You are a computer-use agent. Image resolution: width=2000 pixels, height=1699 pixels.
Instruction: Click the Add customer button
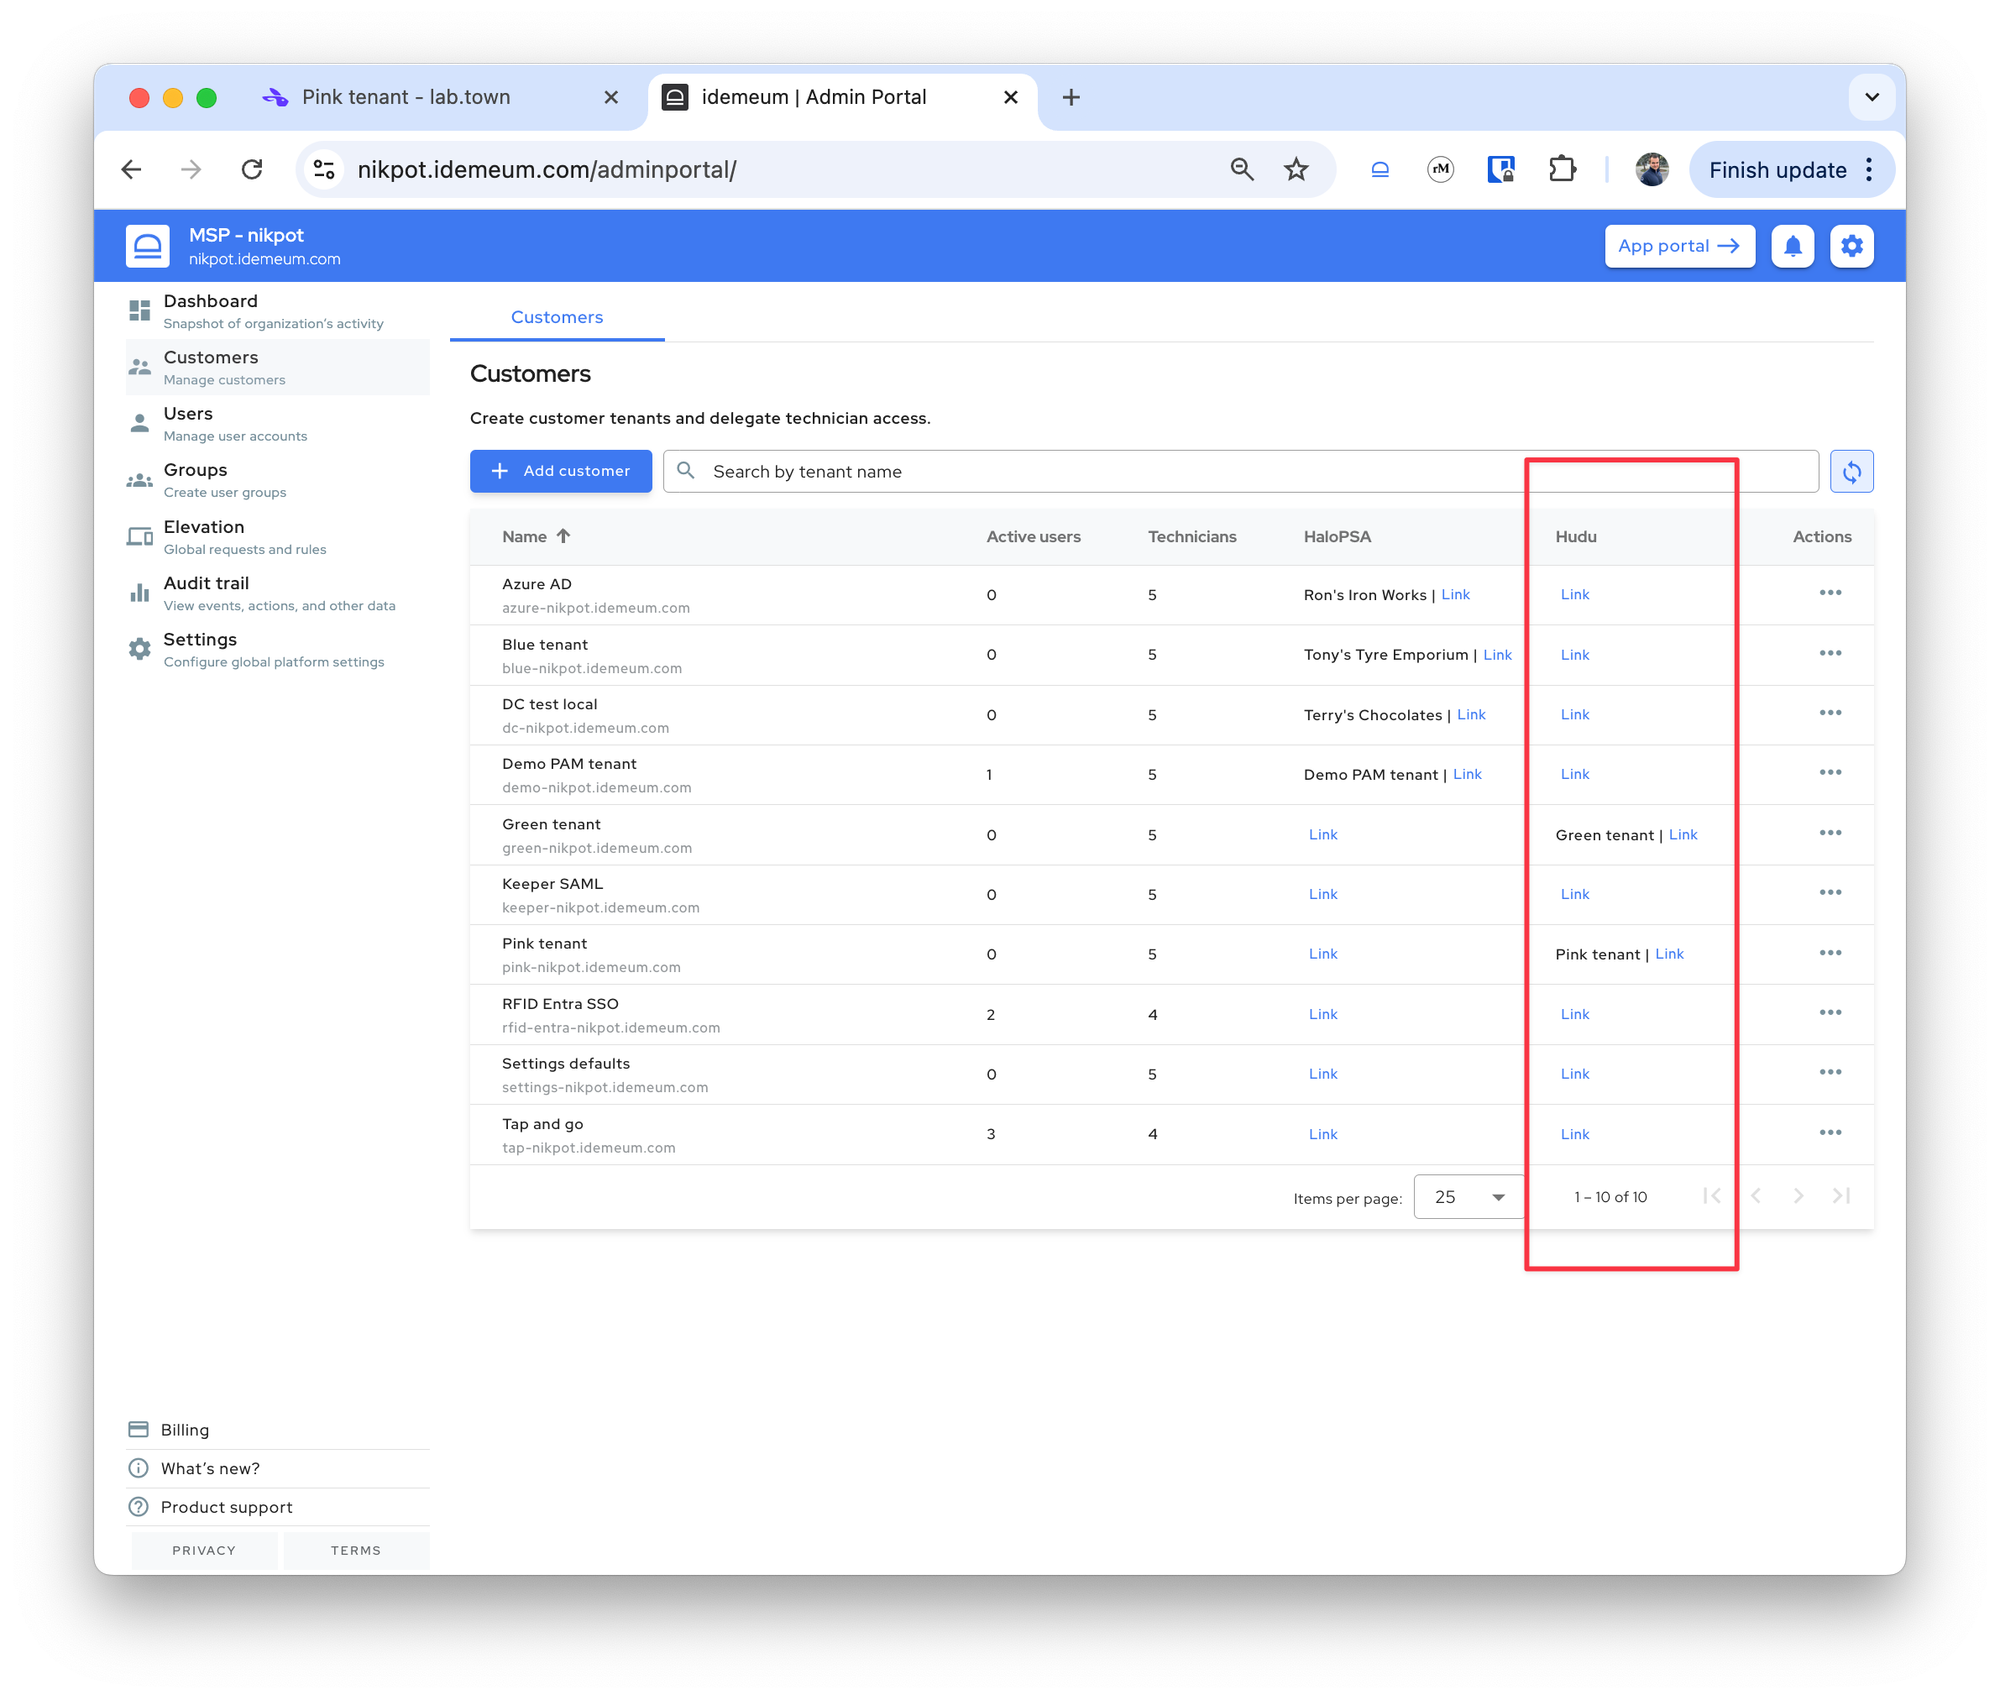[561, 471]
